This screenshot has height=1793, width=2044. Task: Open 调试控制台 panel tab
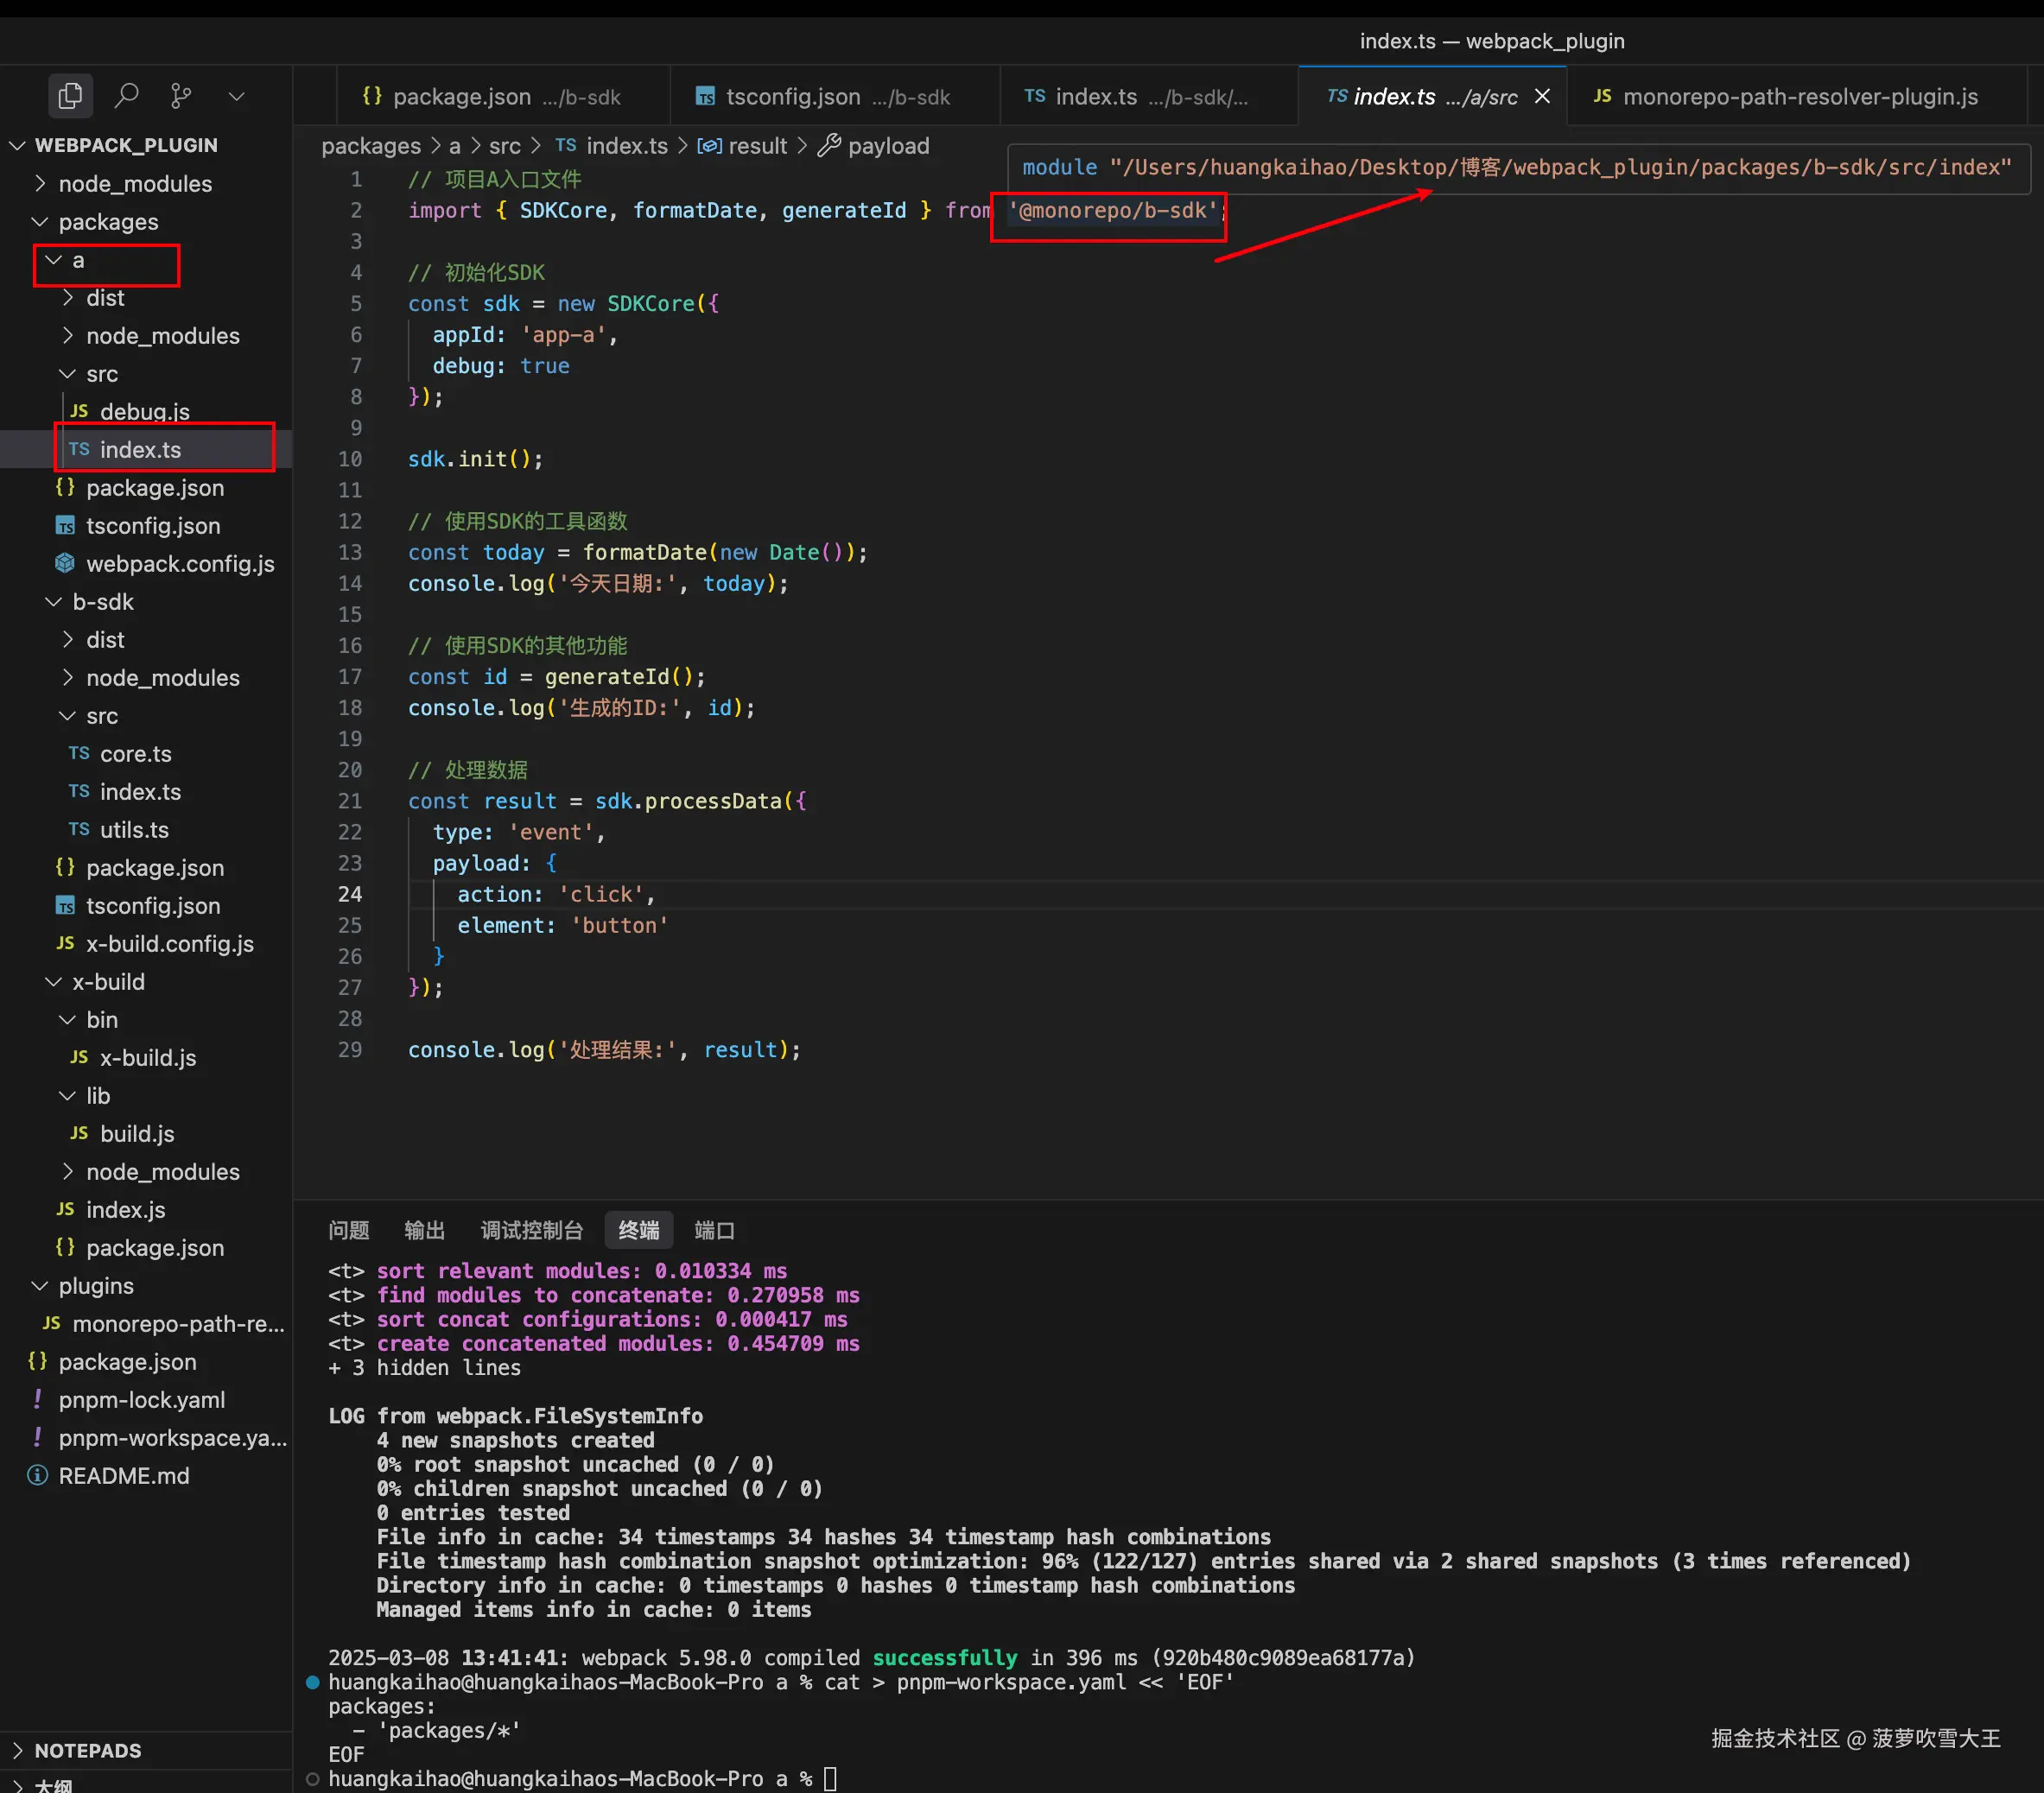point(531,1230)
